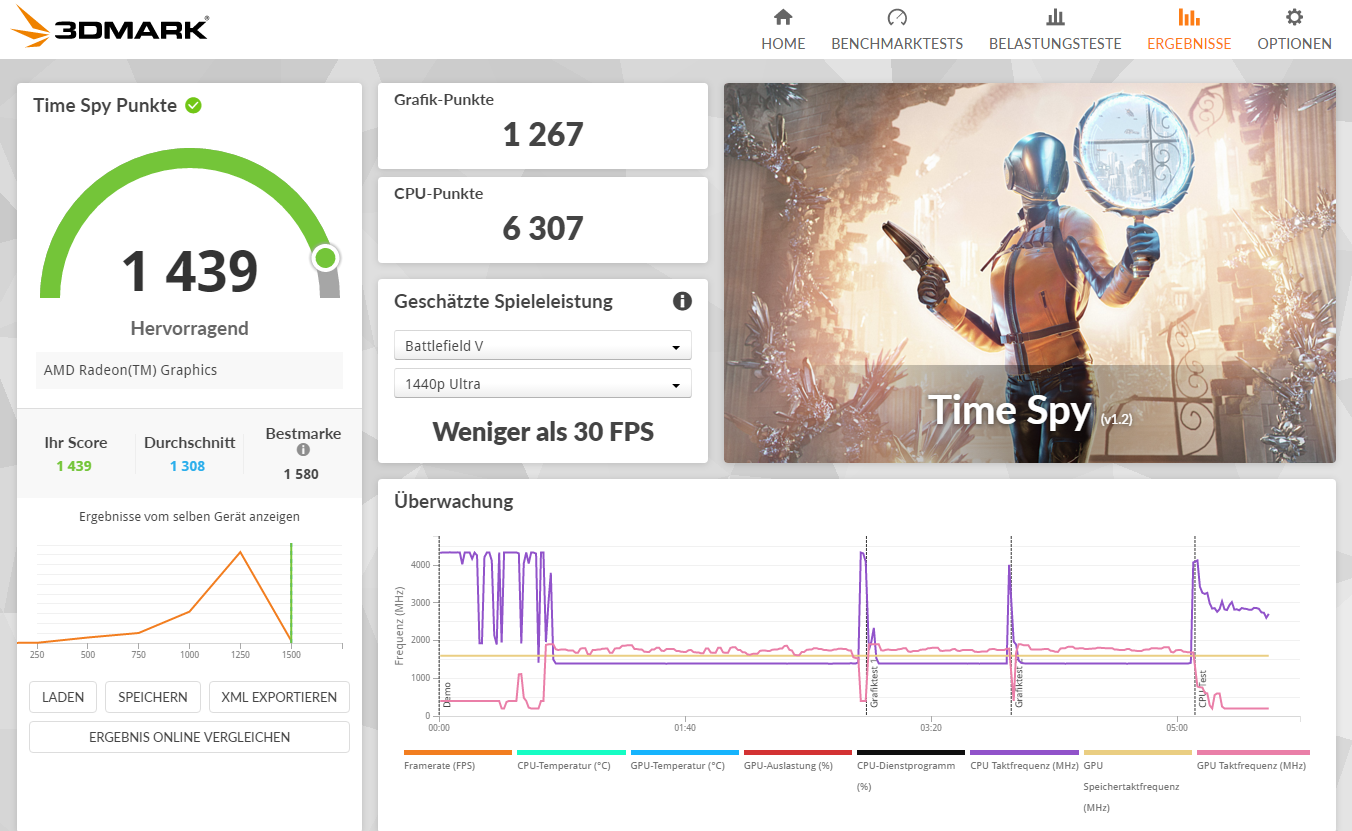Click the Ihr Score value 1 439
Image resolution: width=1352 pixels, height=831 pixels.
74,466
